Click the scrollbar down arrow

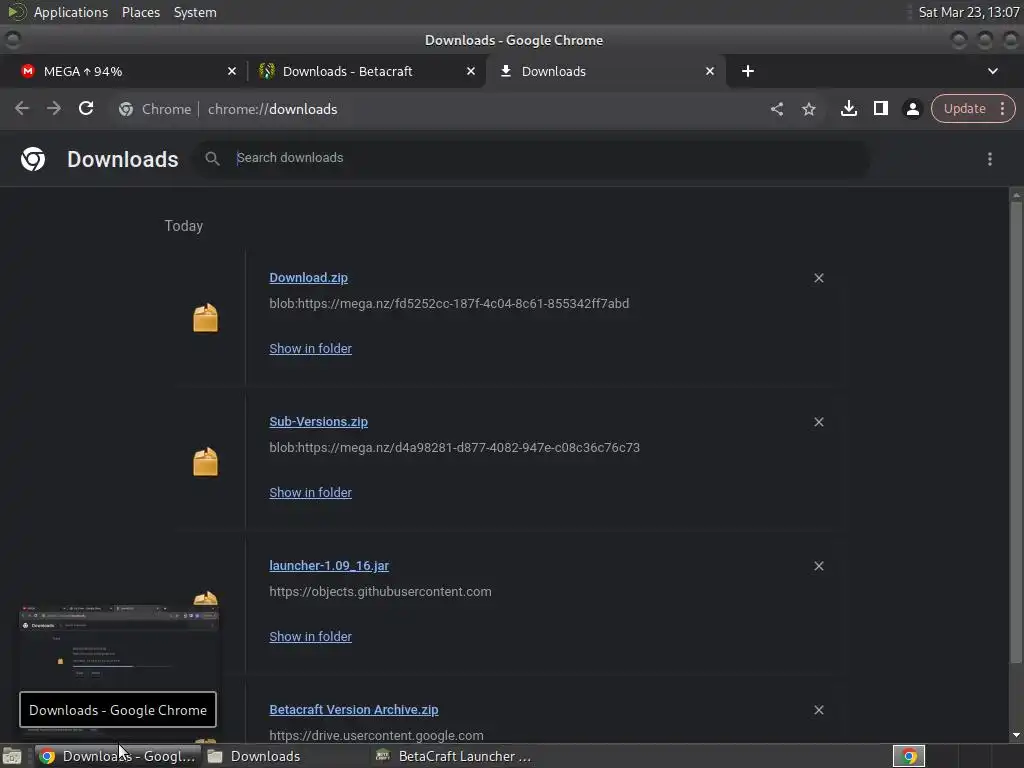(1016, 735)
